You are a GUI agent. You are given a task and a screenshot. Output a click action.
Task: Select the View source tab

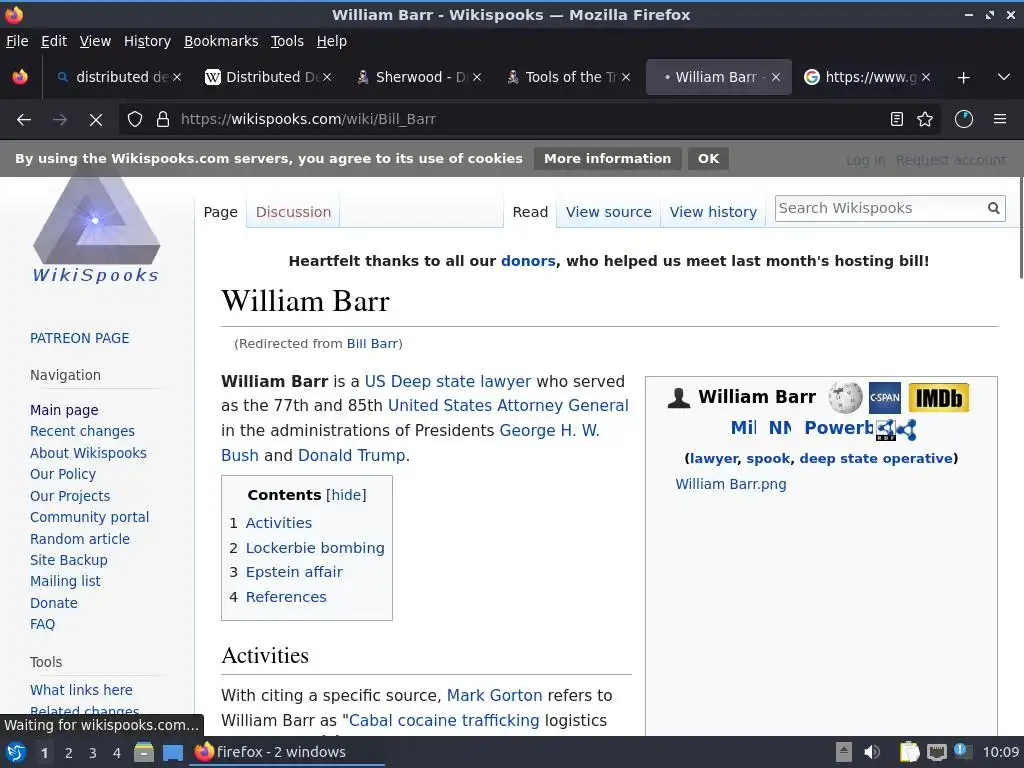click(609, 212)
